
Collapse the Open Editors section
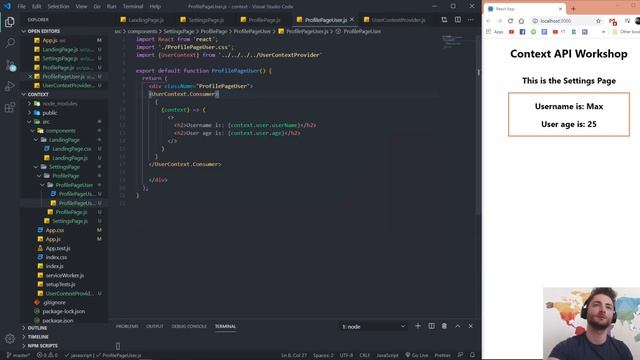pos(24,31)
